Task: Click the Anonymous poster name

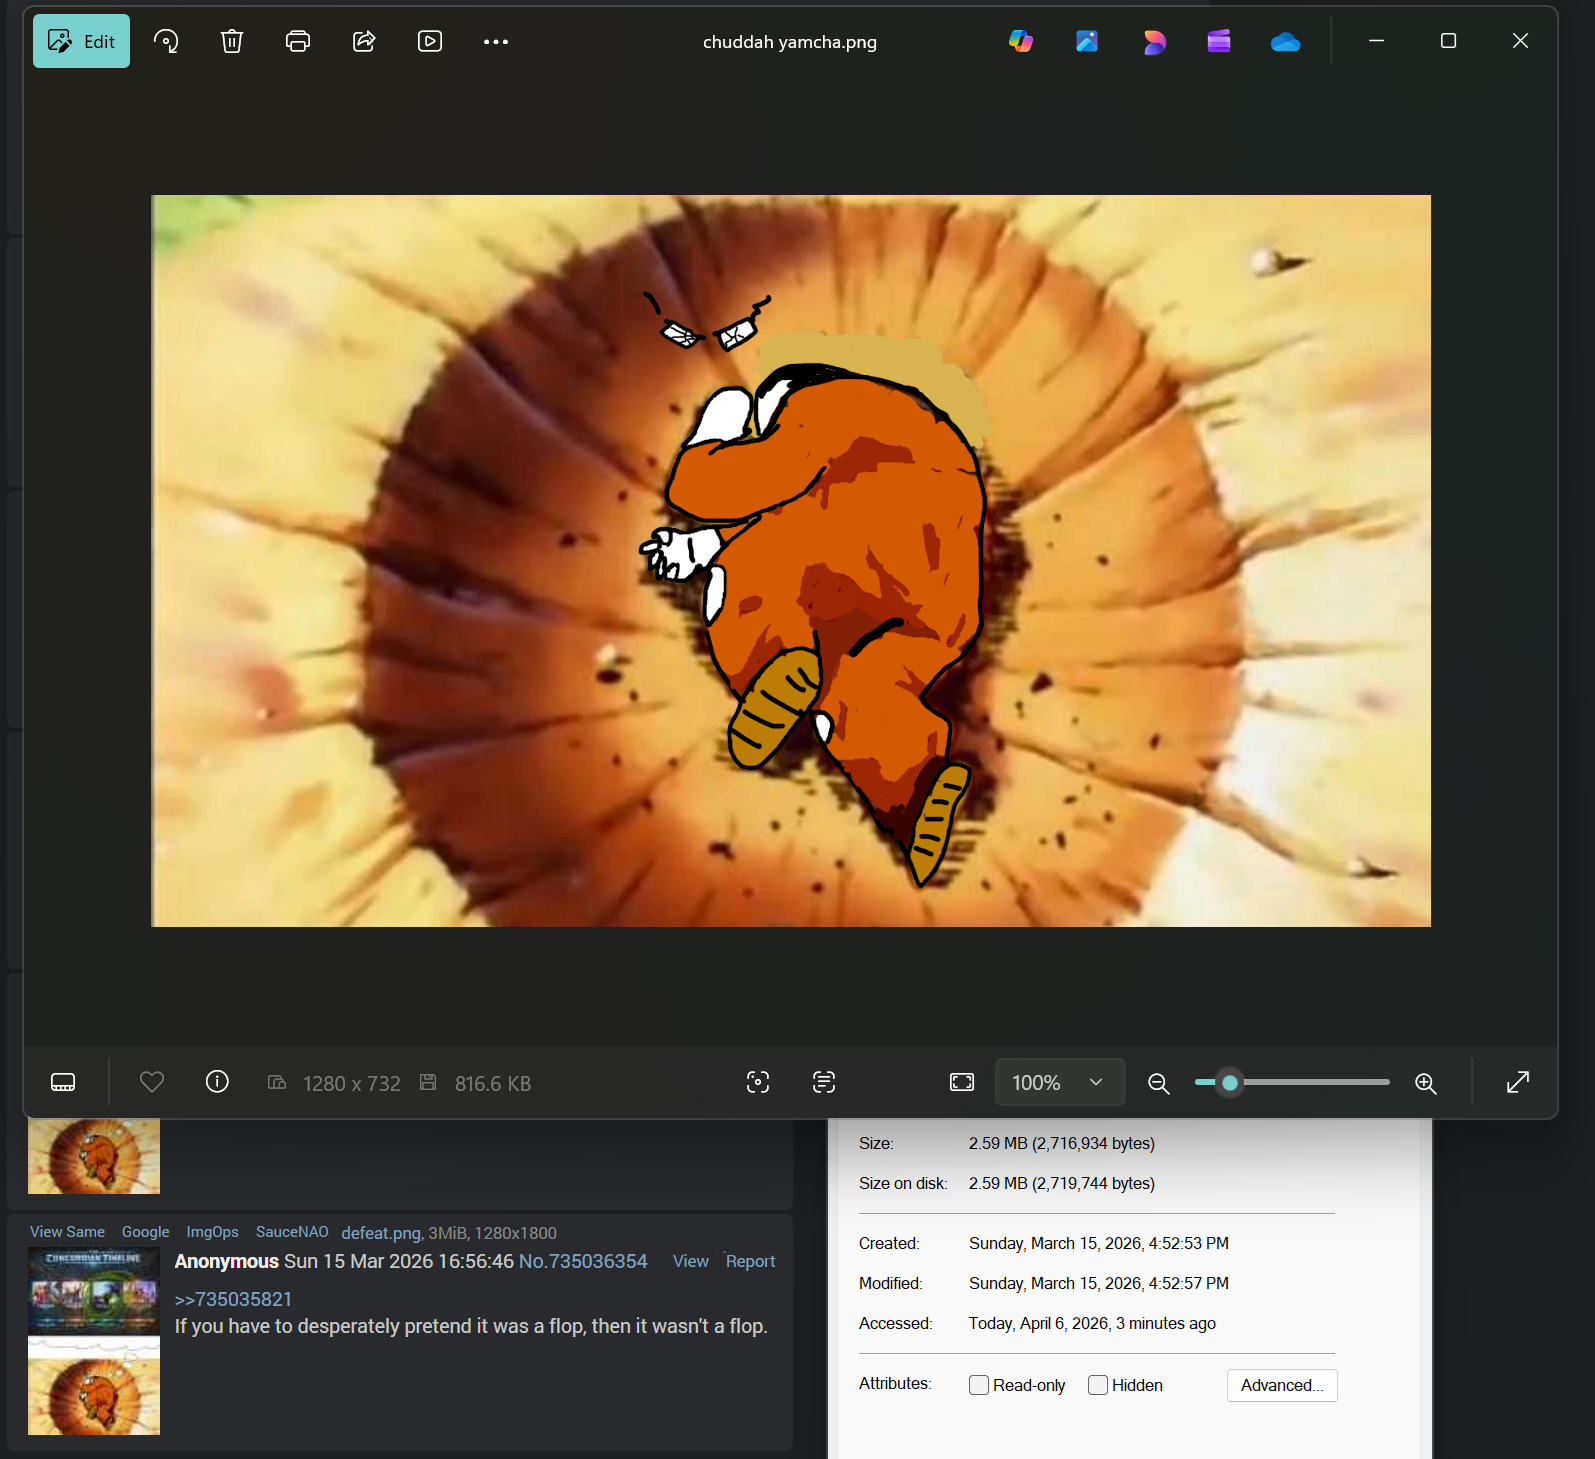Action: click(227, 1261)
